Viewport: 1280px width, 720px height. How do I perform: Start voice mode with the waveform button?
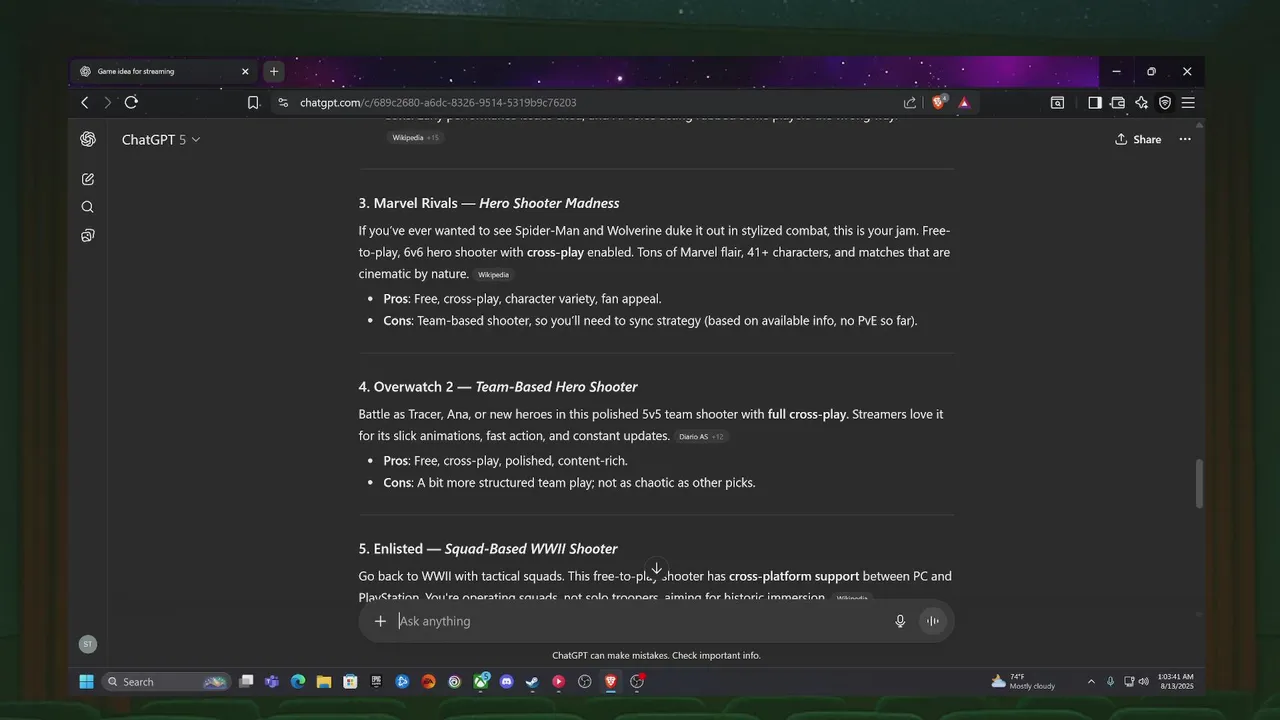tap(932, 621)
